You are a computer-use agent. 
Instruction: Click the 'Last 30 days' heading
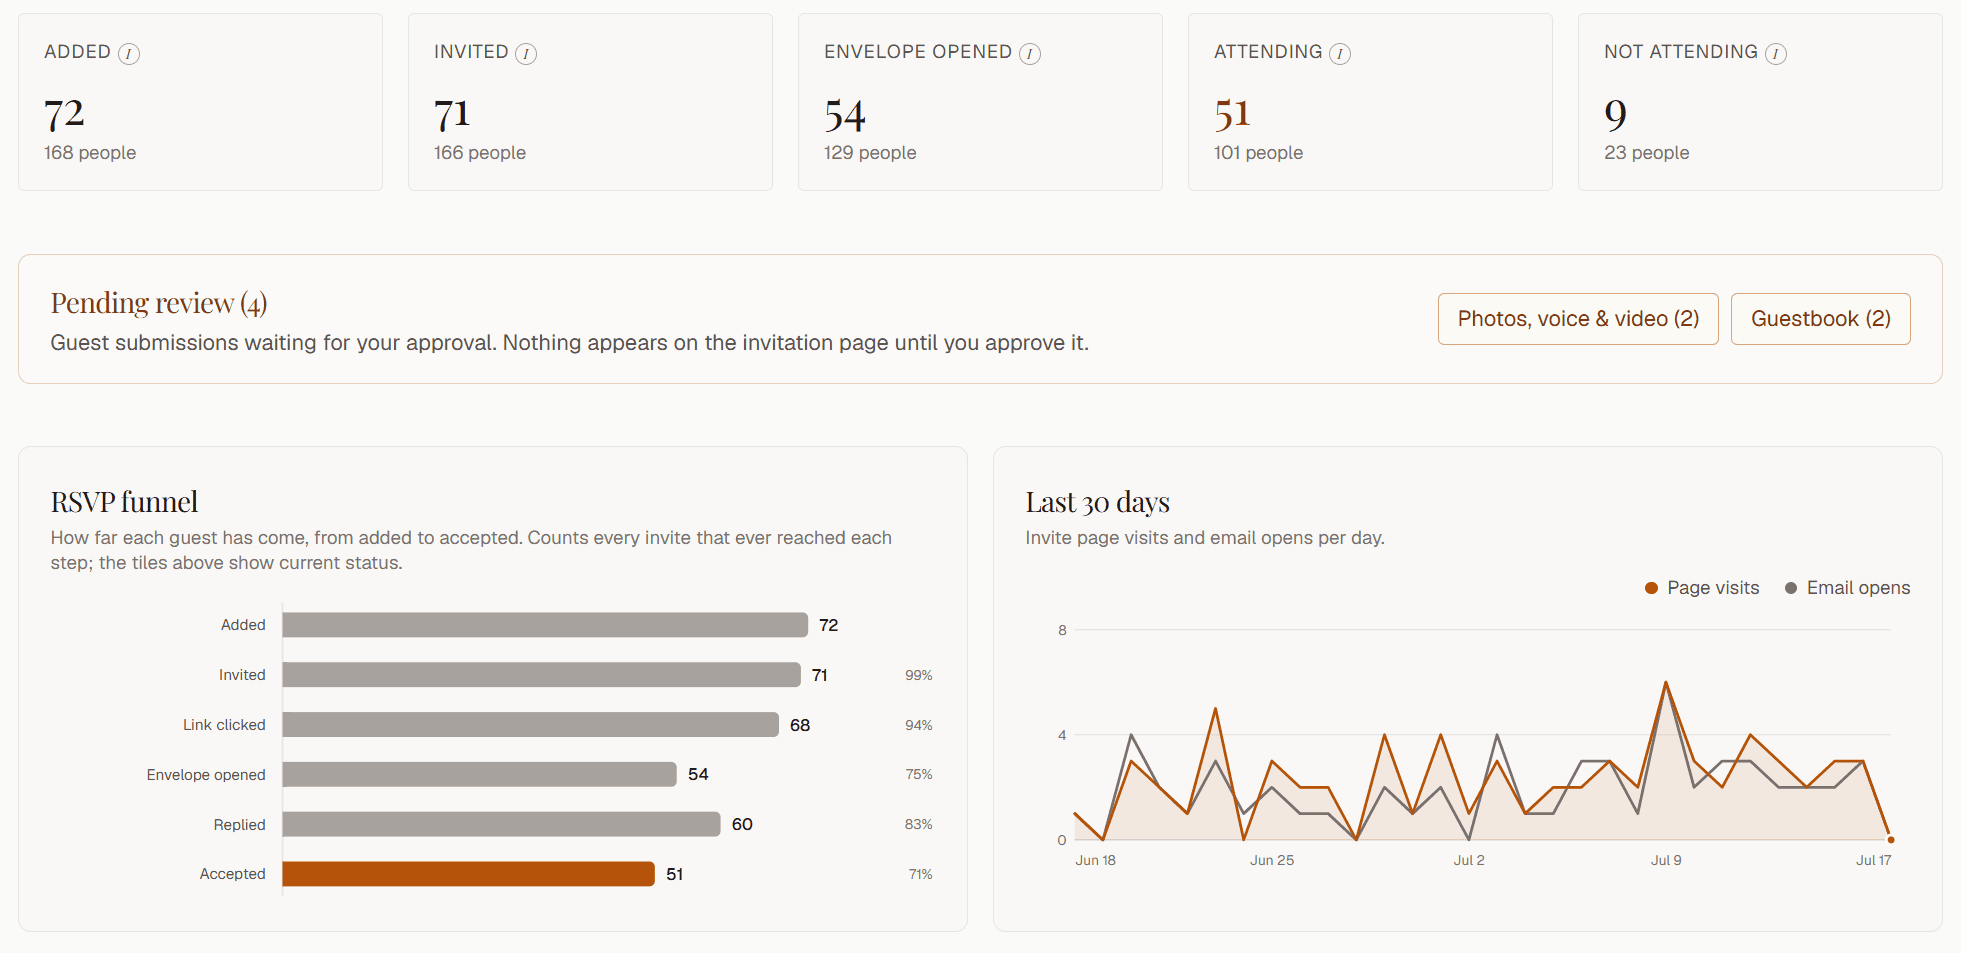coord(1097,502)
